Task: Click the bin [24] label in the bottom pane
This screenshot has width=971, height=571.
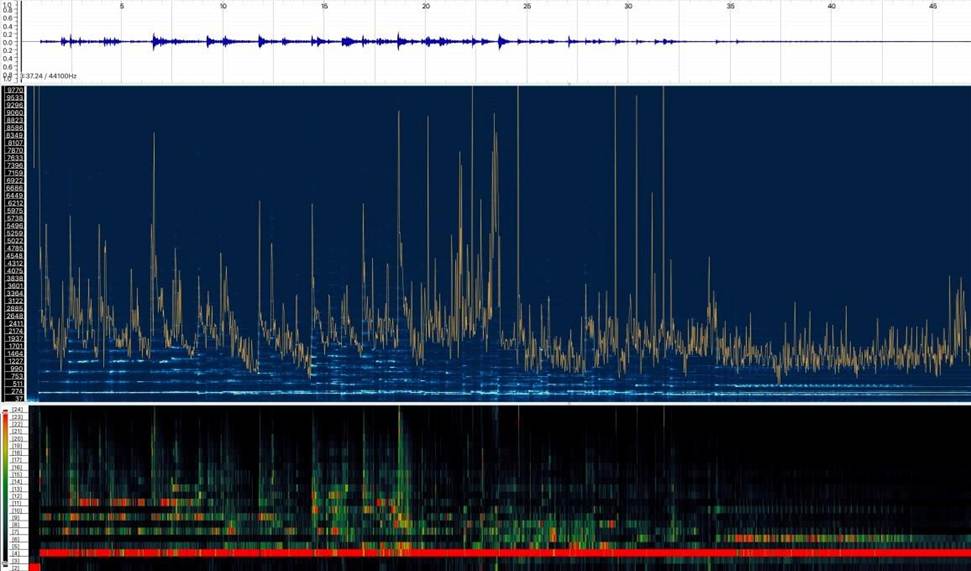Action: coord(17,410)
